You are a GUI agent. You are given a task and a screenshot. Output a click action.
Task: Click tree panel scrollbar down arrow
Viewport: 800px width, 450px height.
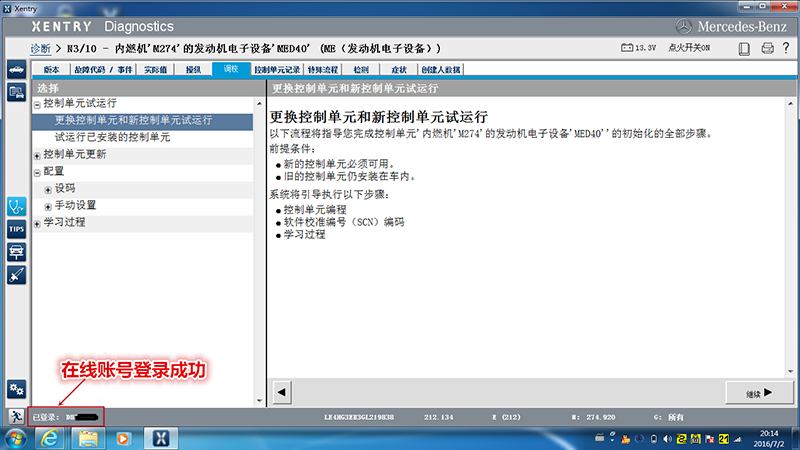[x=259, y=401]
